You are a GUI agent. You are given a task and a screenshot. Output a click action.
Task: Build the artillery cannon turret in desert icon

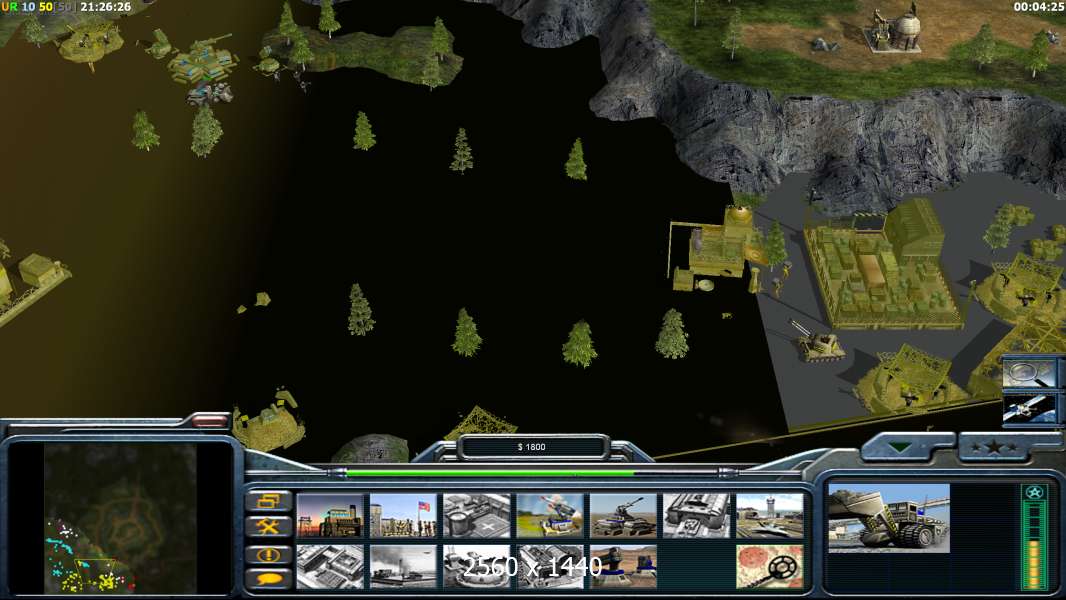click(x=623, y=515)
